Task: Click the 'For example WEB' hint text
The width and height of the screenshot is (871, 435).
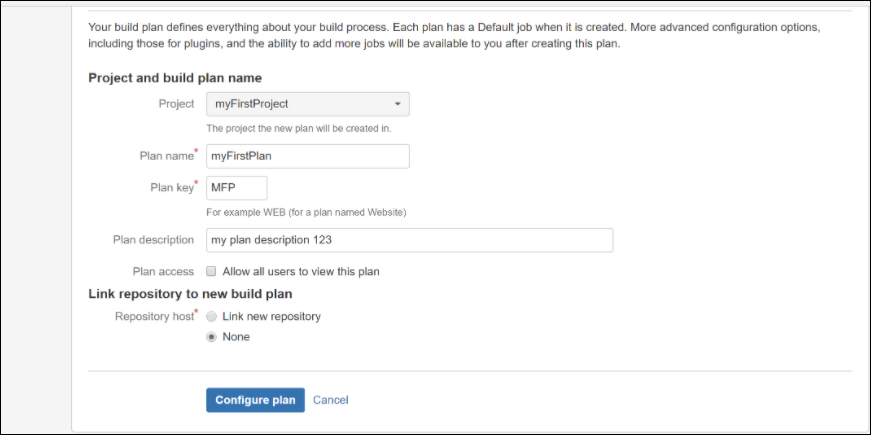Action: pos(306,212)
